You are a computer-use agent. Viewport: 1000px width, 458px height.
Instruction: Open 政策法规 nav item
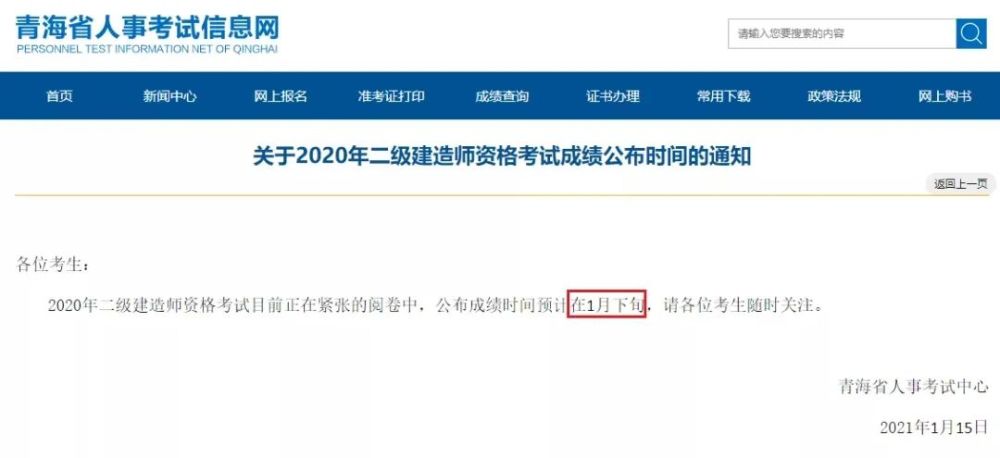click(834, 96)
